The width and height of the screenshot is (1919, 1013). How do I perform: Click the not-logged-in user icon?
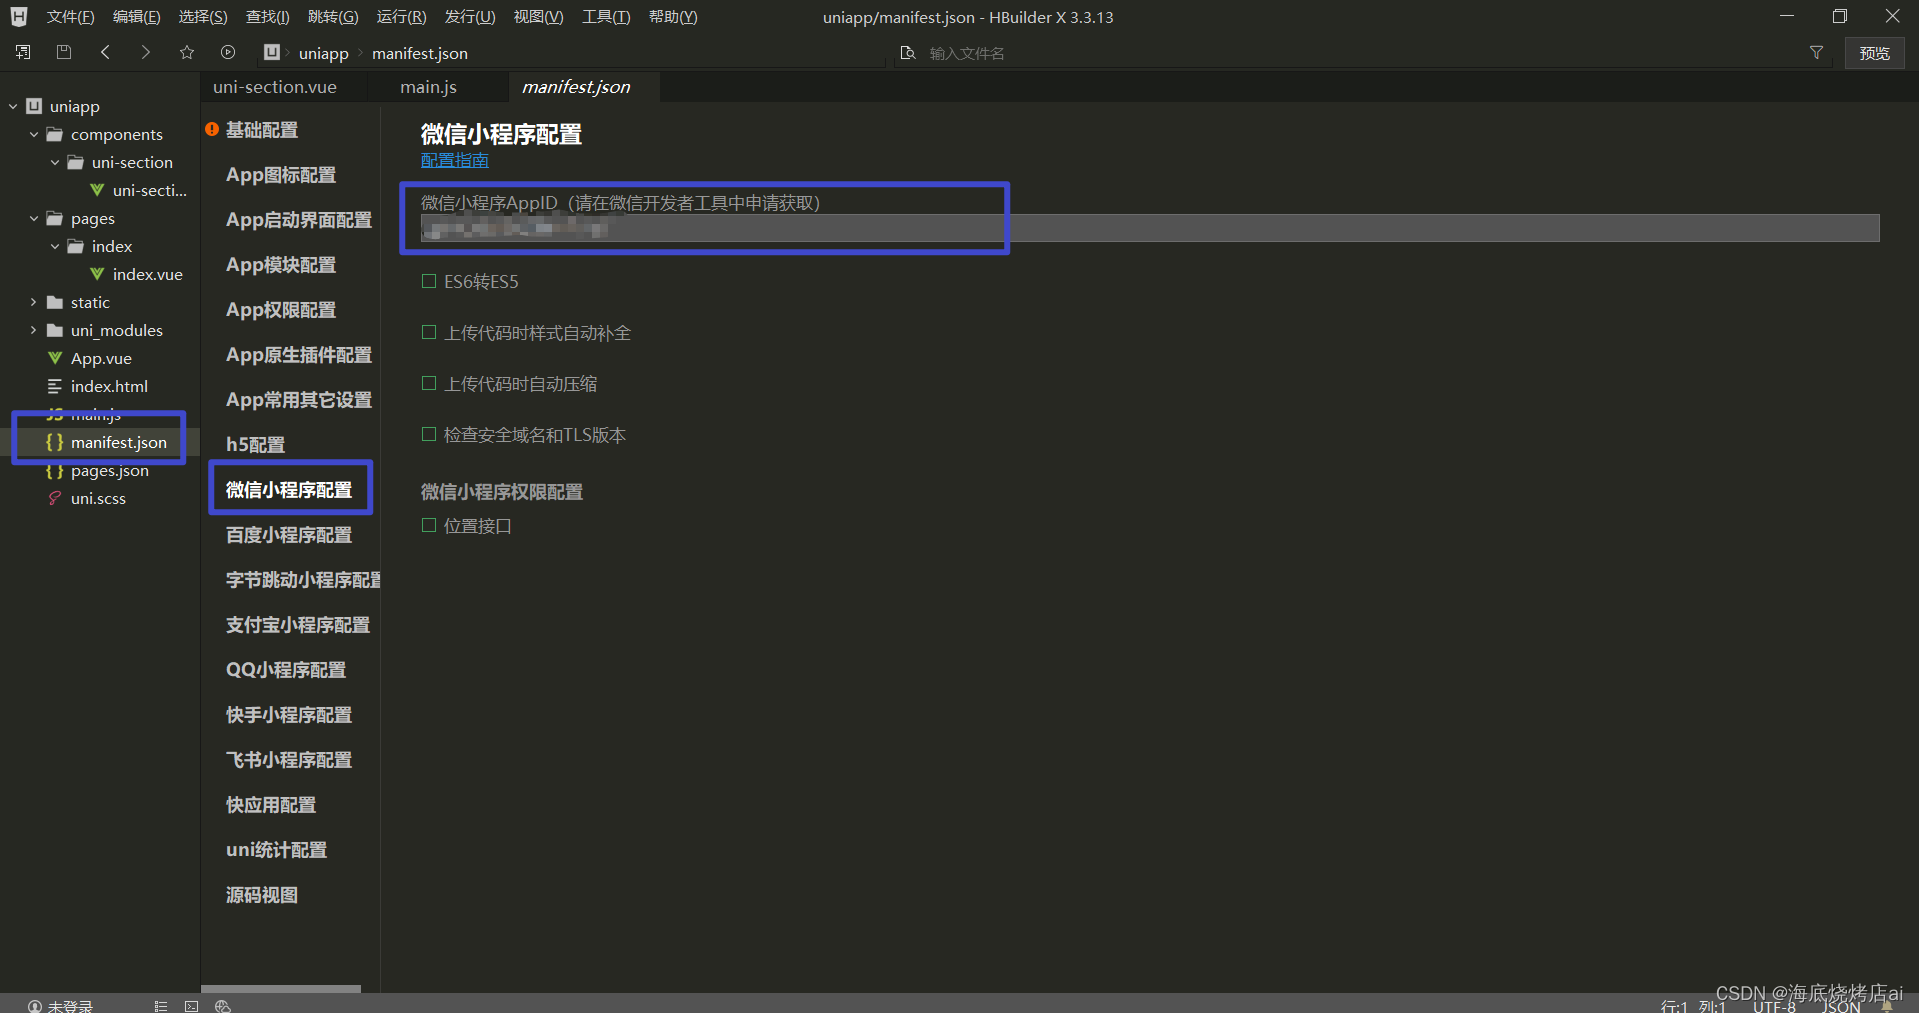pyautogui.click(x=34, y=1006)
